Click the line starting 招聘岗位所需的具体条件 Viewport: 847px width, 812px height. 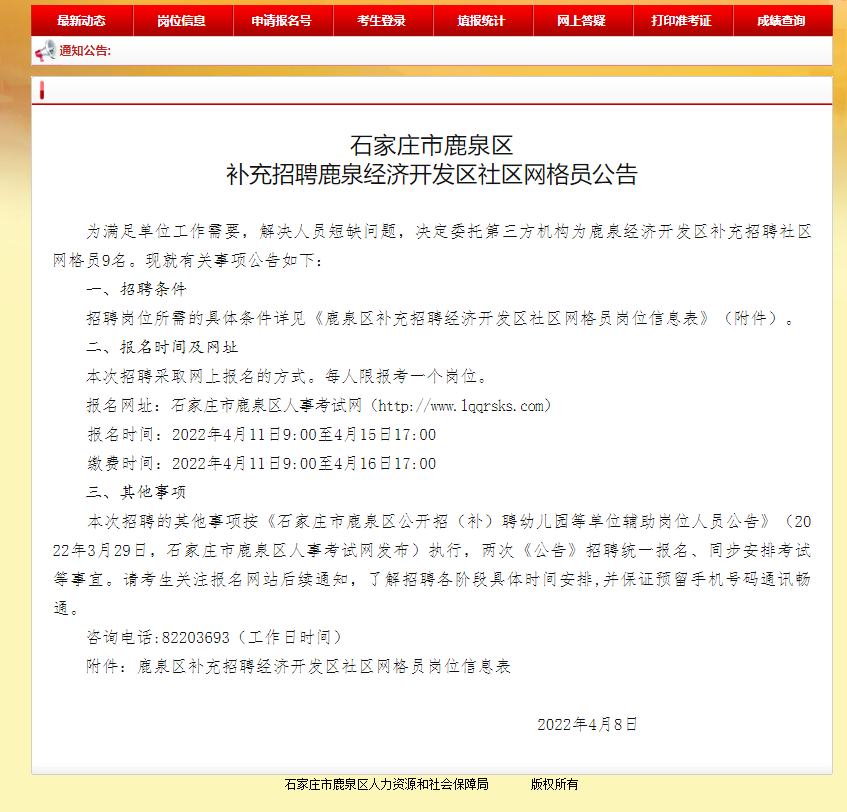click(x=440, y=319)
